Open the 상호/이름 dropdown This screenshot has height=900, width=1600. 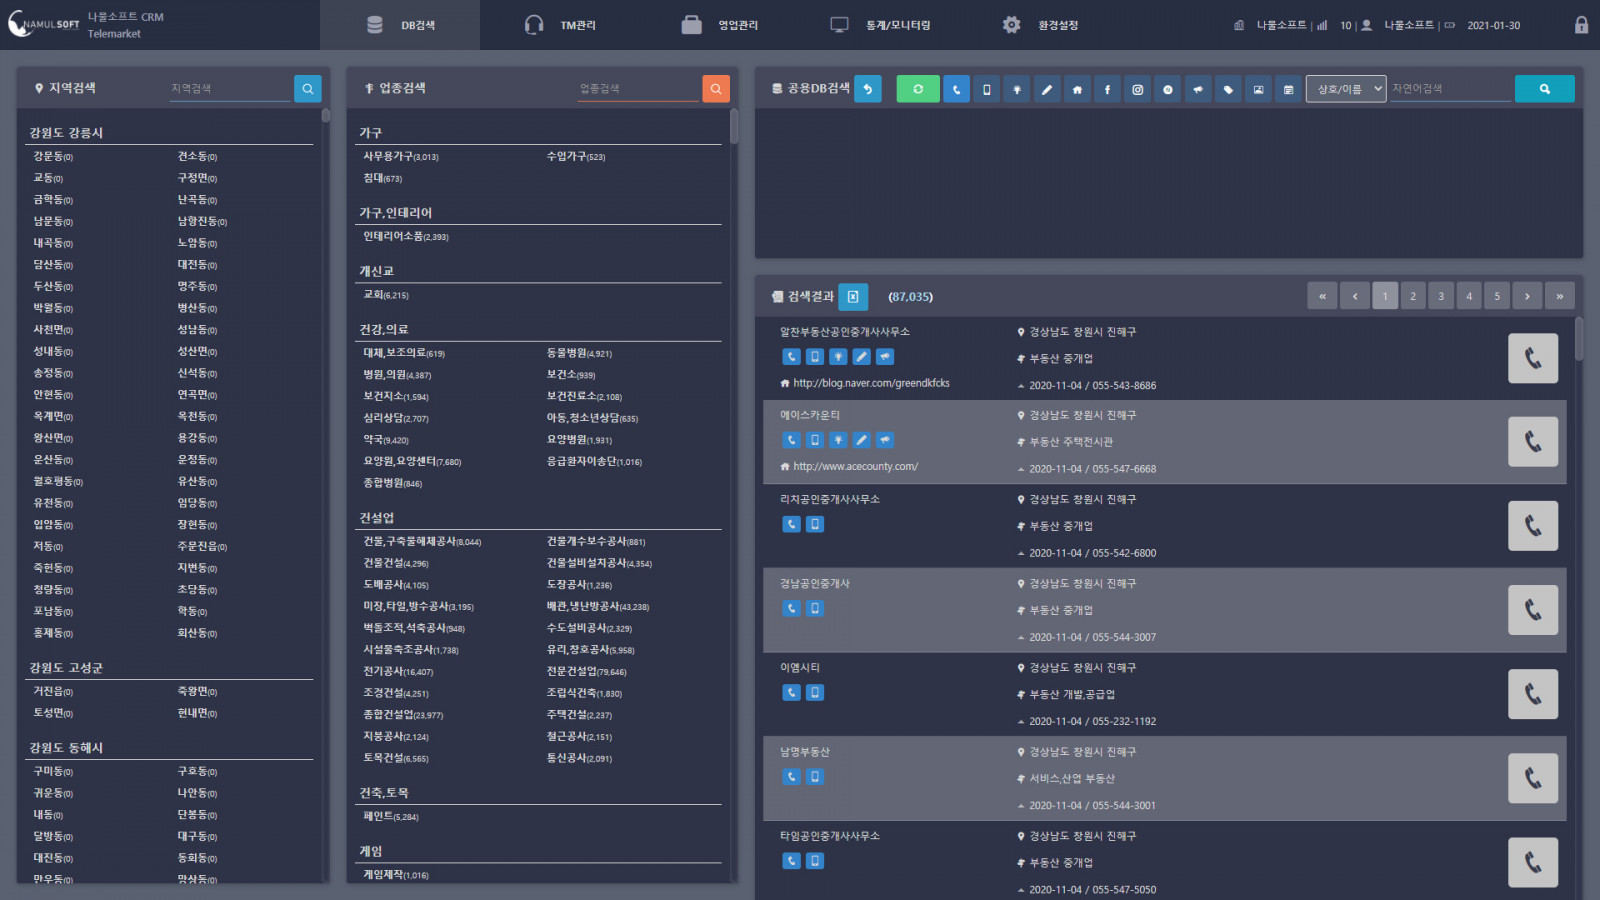click(1346, 89)
